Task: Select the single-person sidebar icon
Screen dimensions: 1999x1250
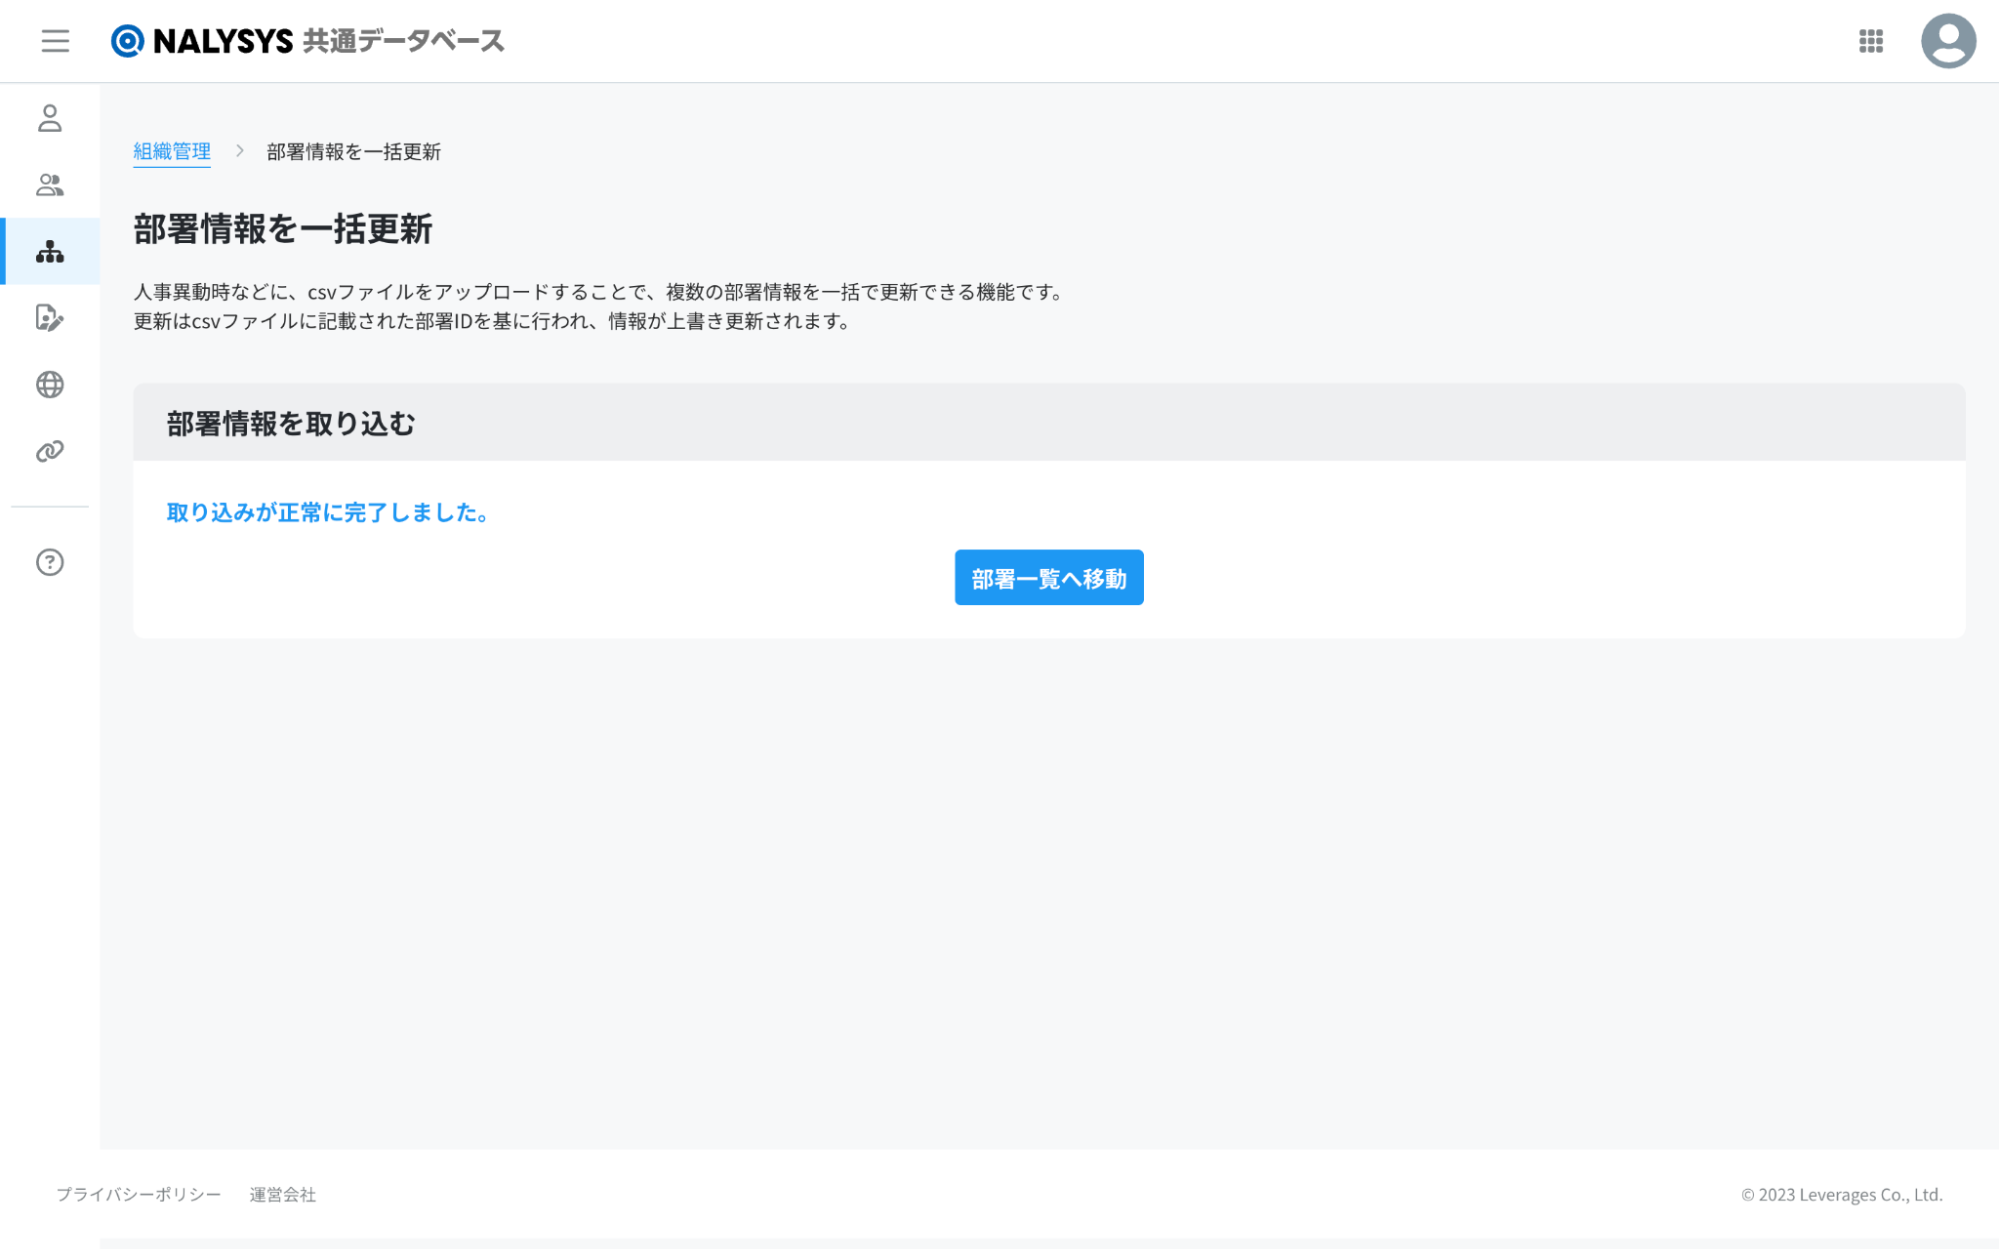Action: [50, 118]
